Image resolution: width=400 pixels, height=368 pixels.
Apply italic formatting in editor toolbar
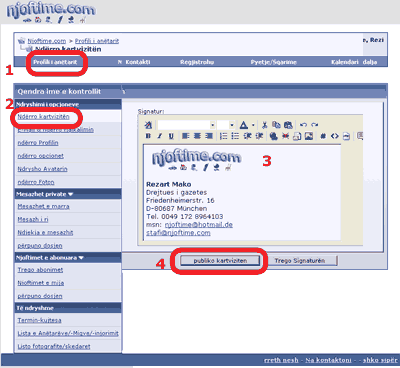coord(160,136)
